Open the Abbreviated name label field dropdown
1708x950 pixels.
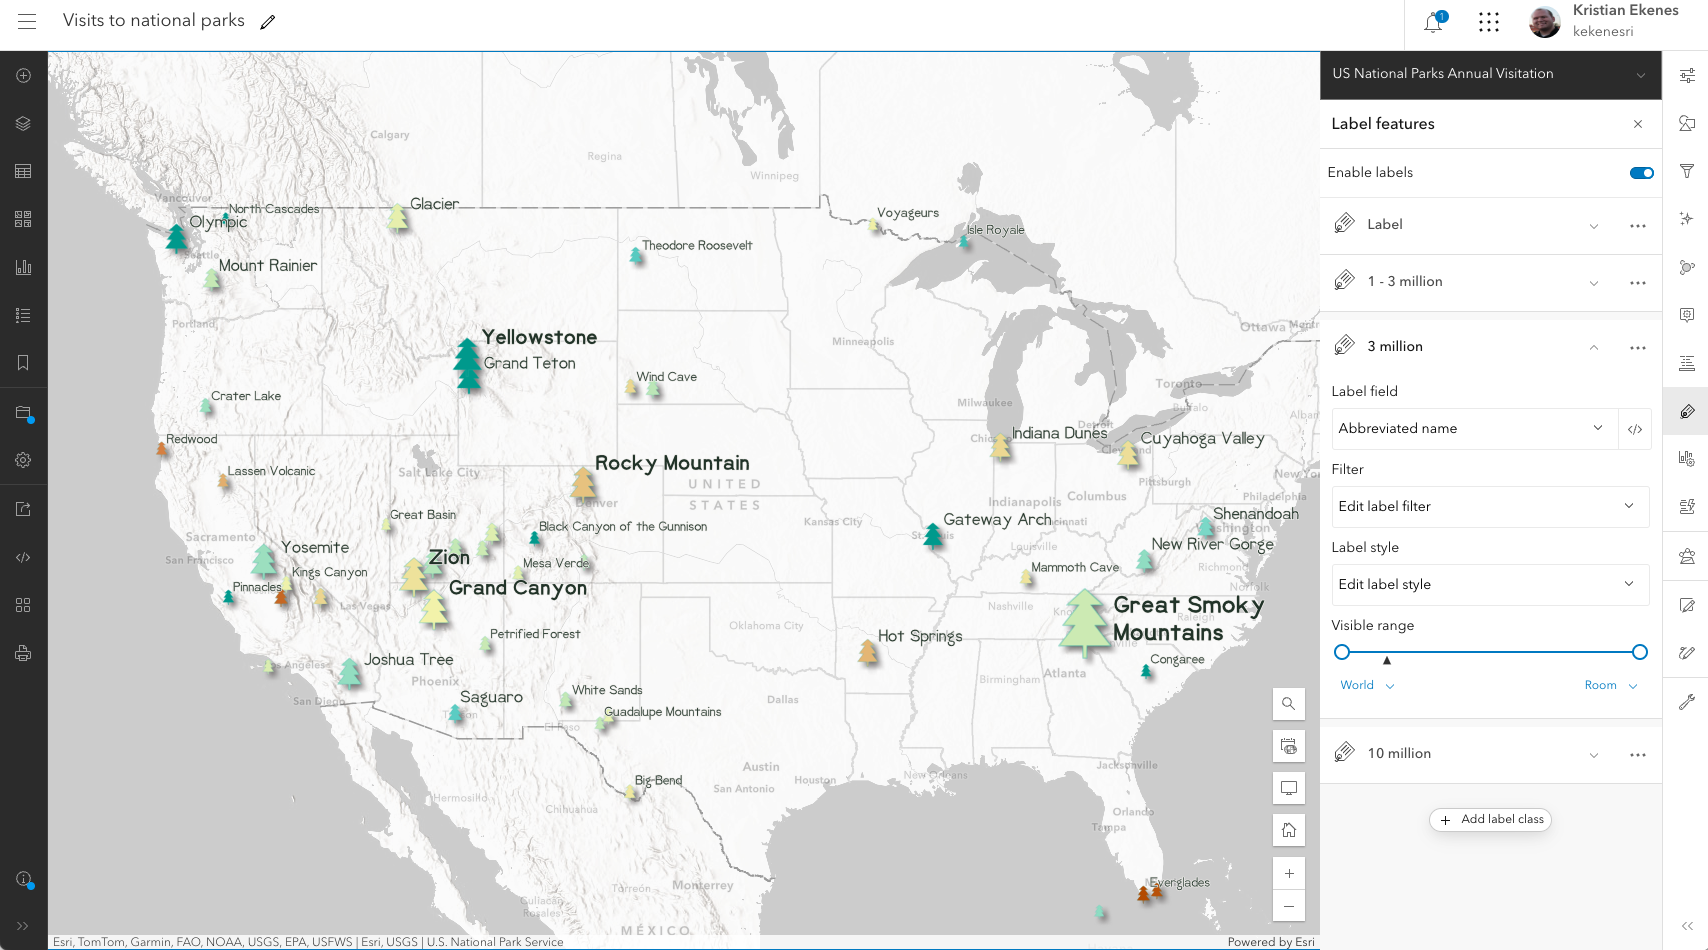pos(1474,429)
